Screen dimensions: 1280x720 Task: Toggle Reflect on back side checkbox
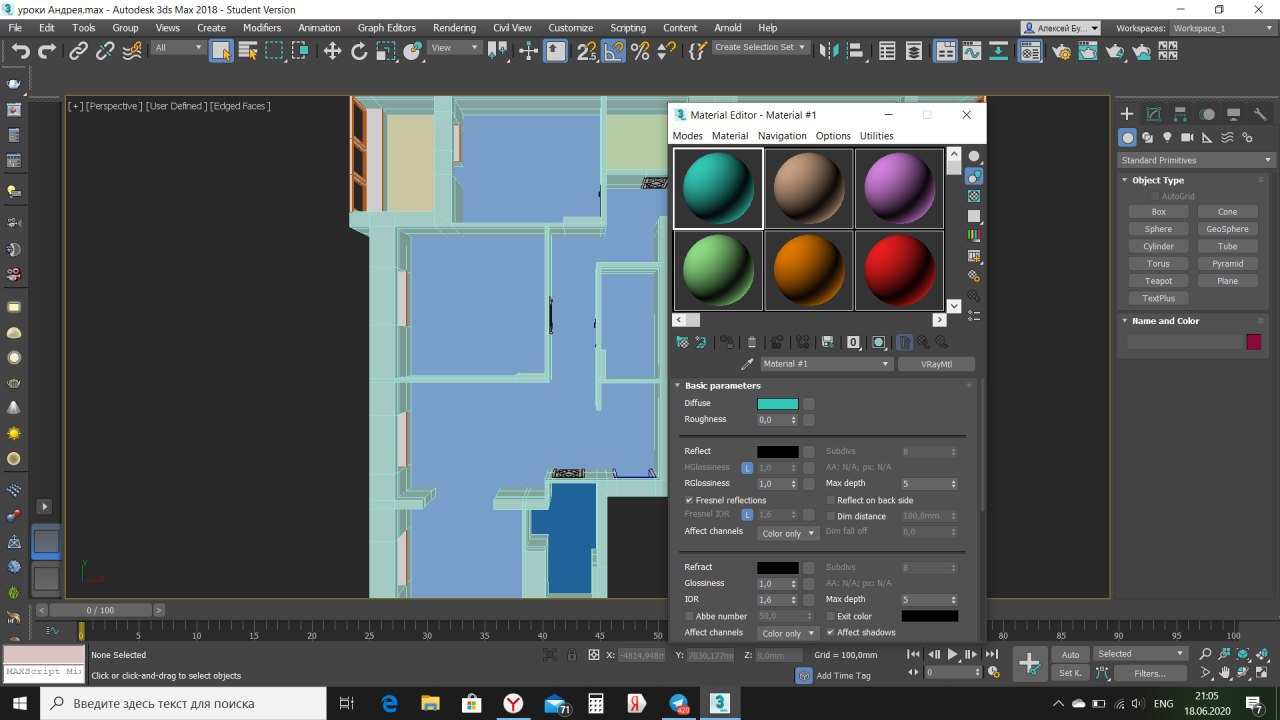click(x=831, y=500)
